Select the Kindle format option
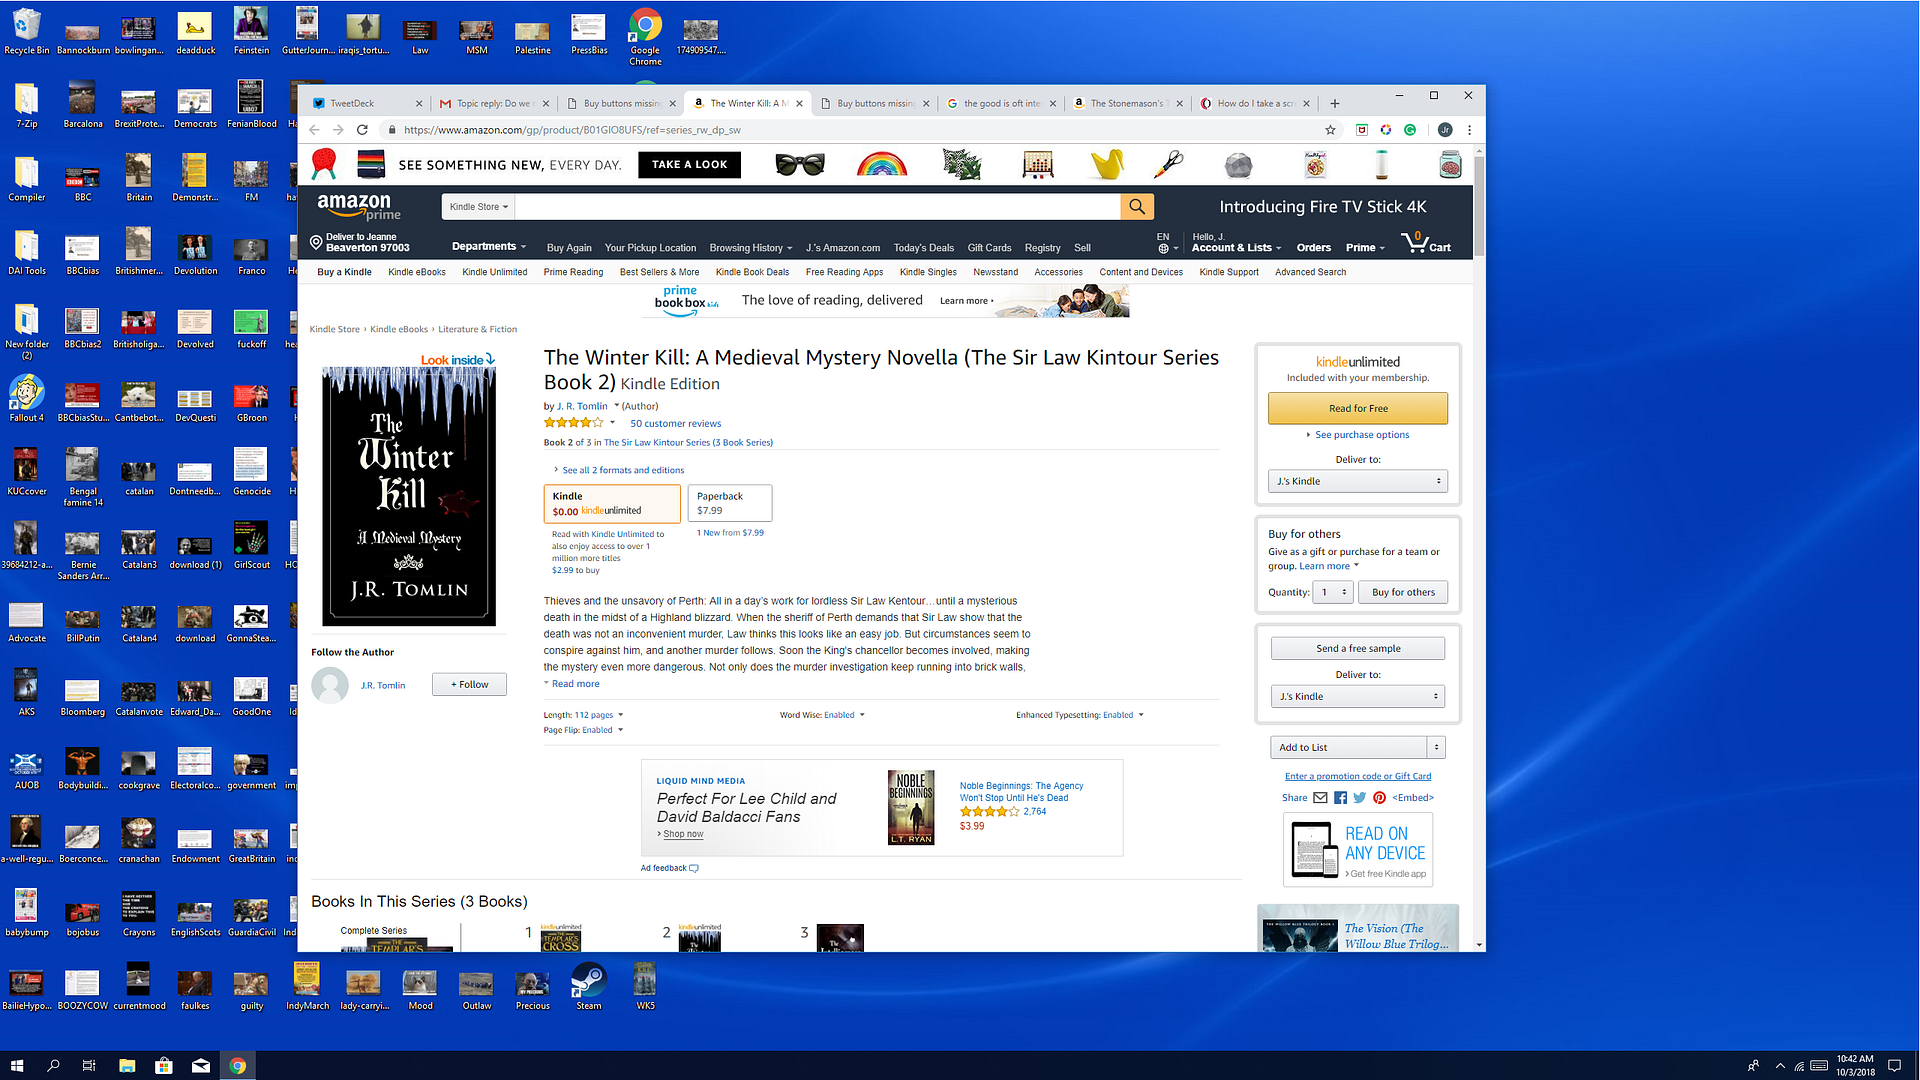Screen dimensions: 1920x1080 611,503
